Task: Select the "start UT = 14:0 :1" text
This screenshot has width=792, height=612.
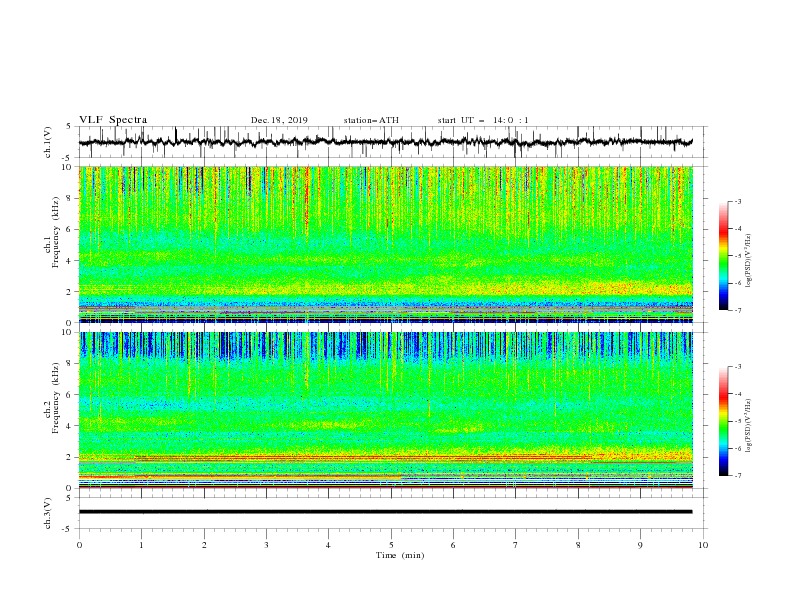Action: 483,120
